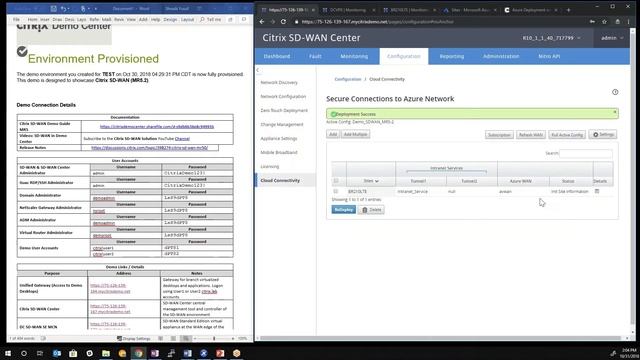Screen dimensions: 640x360
Task: Open the Tell me search in Word
Action: [210, 19]
